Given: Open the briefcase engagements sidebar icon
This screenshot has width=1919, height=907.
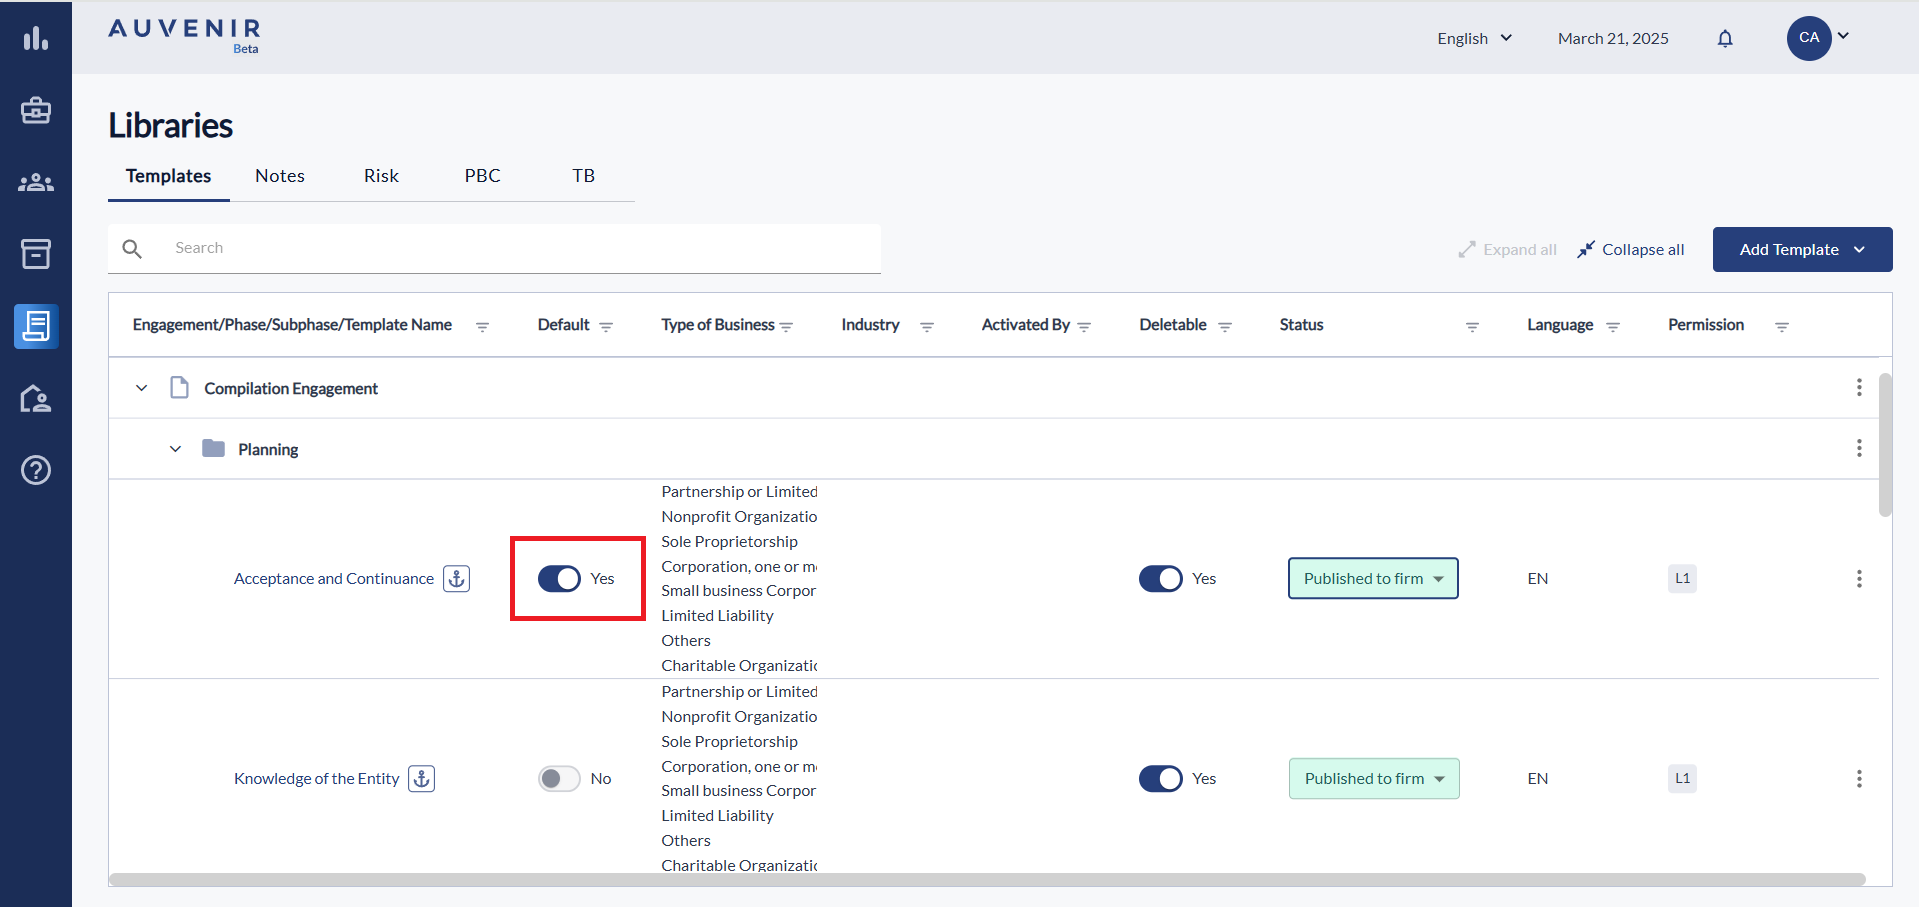Looking at the screenshot, I should (x=36, y=111).
